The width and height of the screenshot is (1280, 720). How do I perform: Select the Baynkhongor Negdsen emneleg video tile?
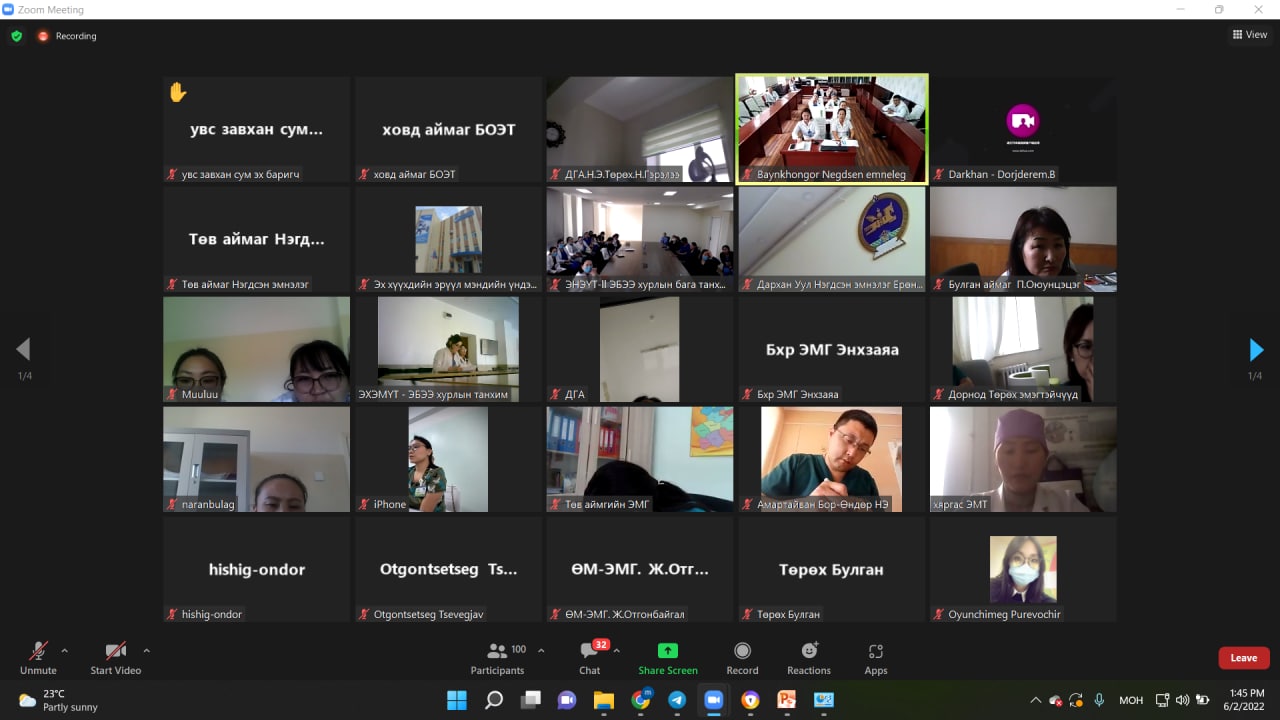click(831, 129)
